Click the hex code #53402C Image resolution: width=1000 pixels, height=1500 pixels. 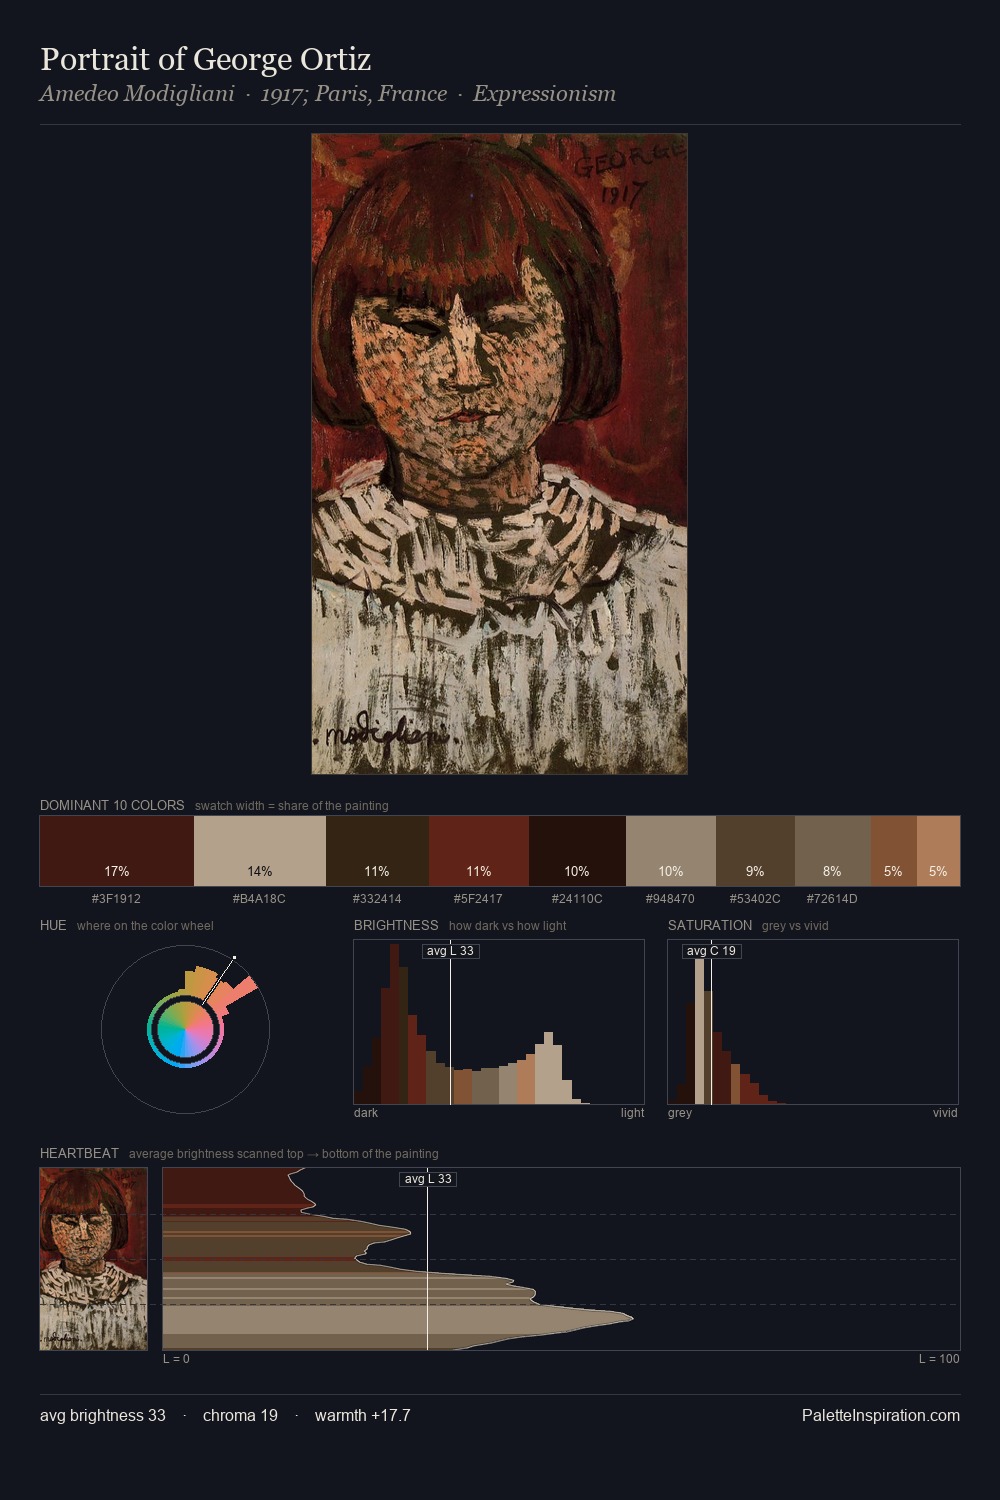click(755, 899)
